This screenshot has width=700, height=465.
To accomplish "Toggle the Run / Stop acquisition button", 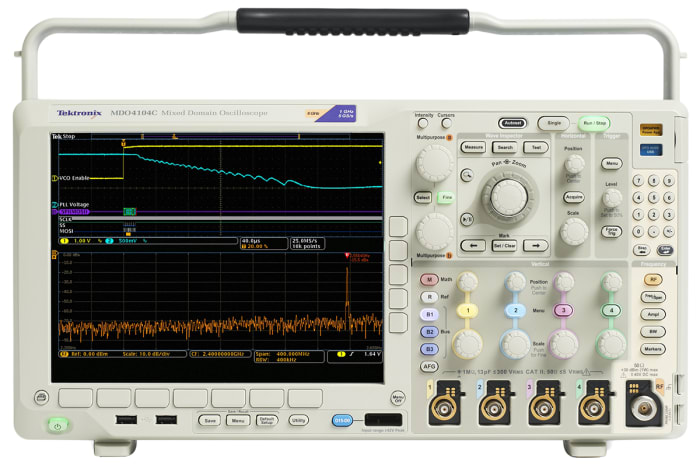I will click(594, 123).
